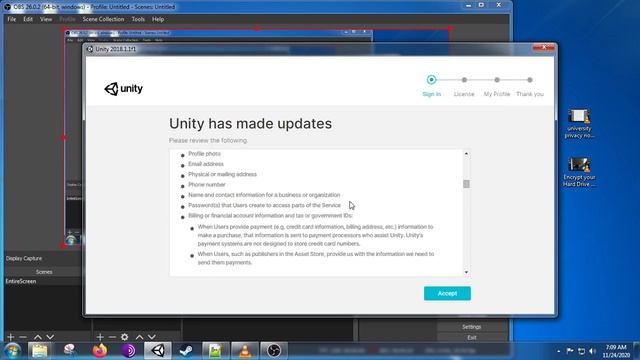
Task: Select the Encrypt your Hard Drive desktop icon
Action: [579, 172]
